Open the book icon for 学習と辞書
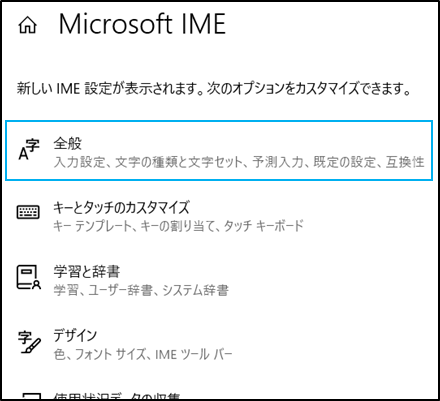 (29, 277)
